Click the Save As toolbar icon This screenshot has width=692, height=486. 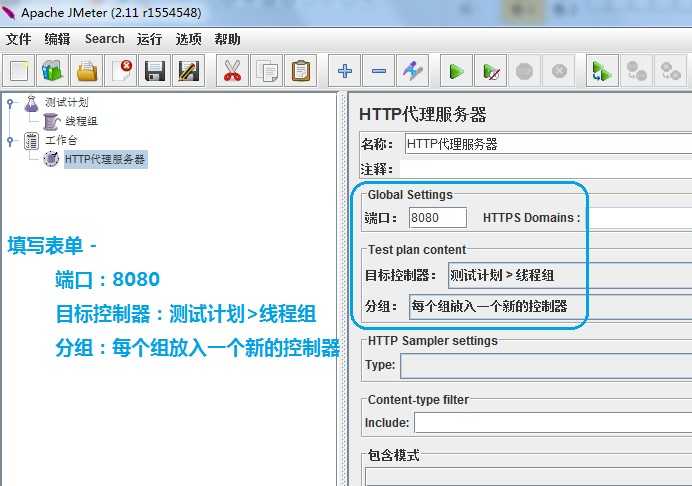tap(189, 71)
